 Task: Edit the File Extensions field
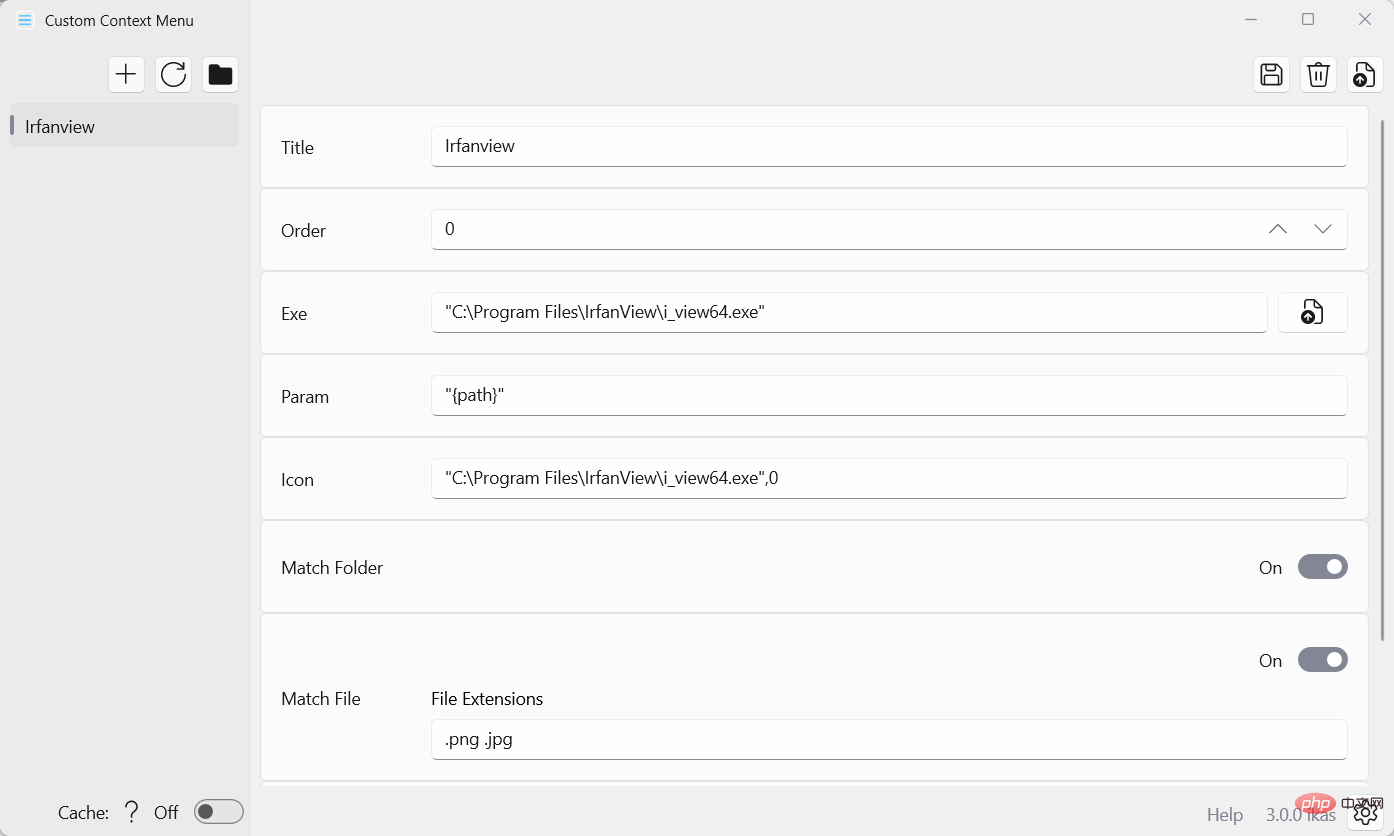coord(889,739)
